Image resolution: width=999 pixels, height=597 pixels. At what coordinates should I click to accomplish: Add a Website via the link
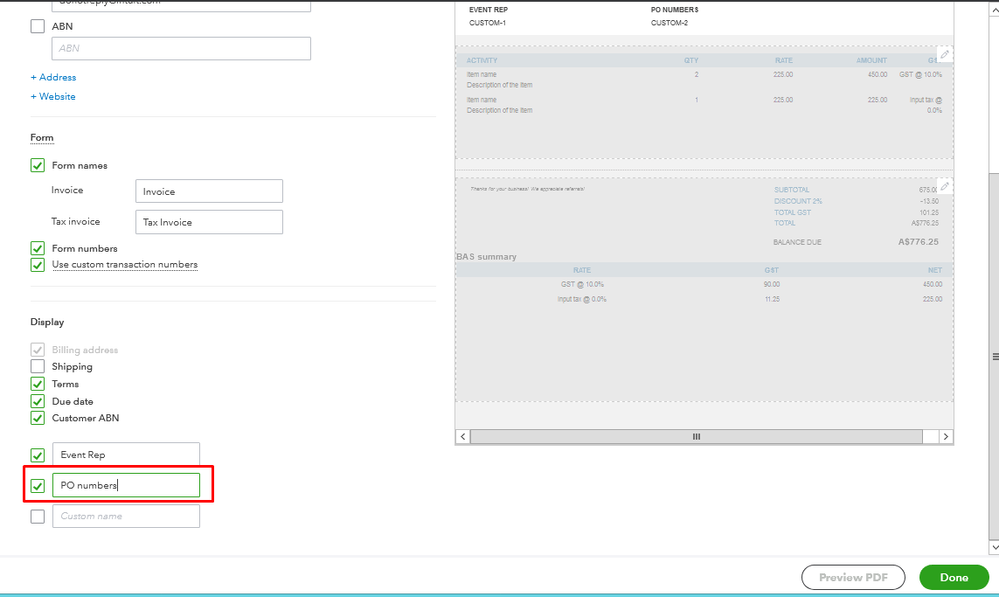pyautogui.click(x=53, y=96)
